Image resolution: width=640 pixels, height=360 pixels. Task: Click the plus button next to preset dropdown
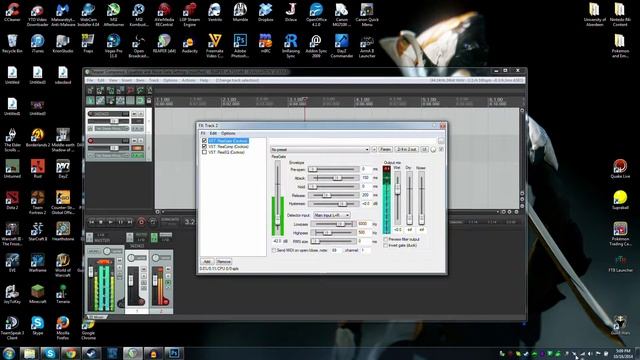[373, 149]
